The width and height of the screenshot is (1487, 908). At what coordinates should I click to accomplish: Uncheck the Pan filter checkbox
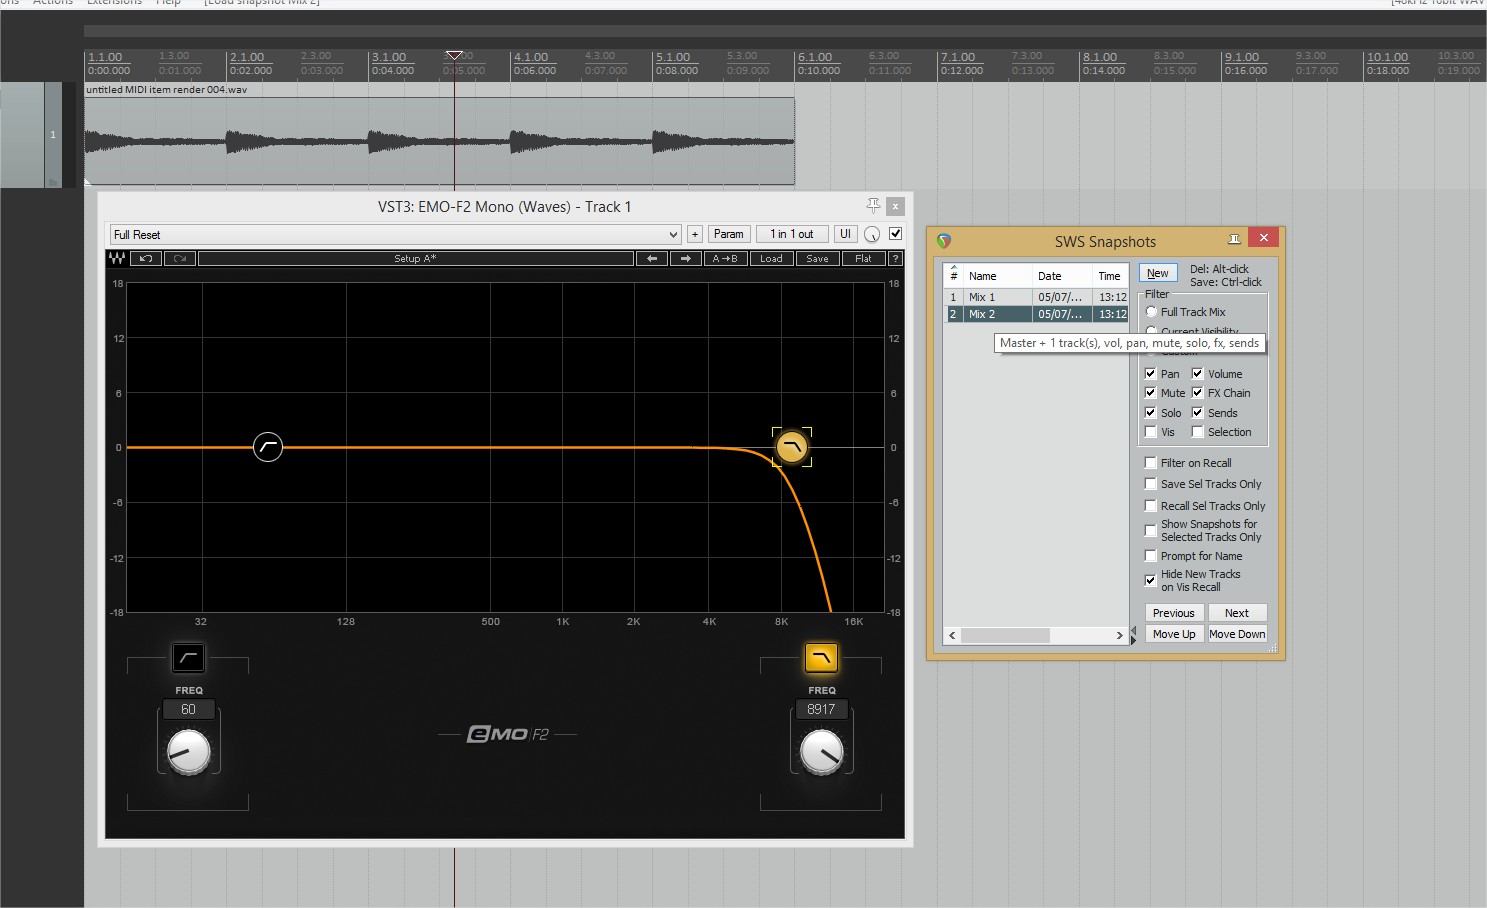[x=1151, y=374]
